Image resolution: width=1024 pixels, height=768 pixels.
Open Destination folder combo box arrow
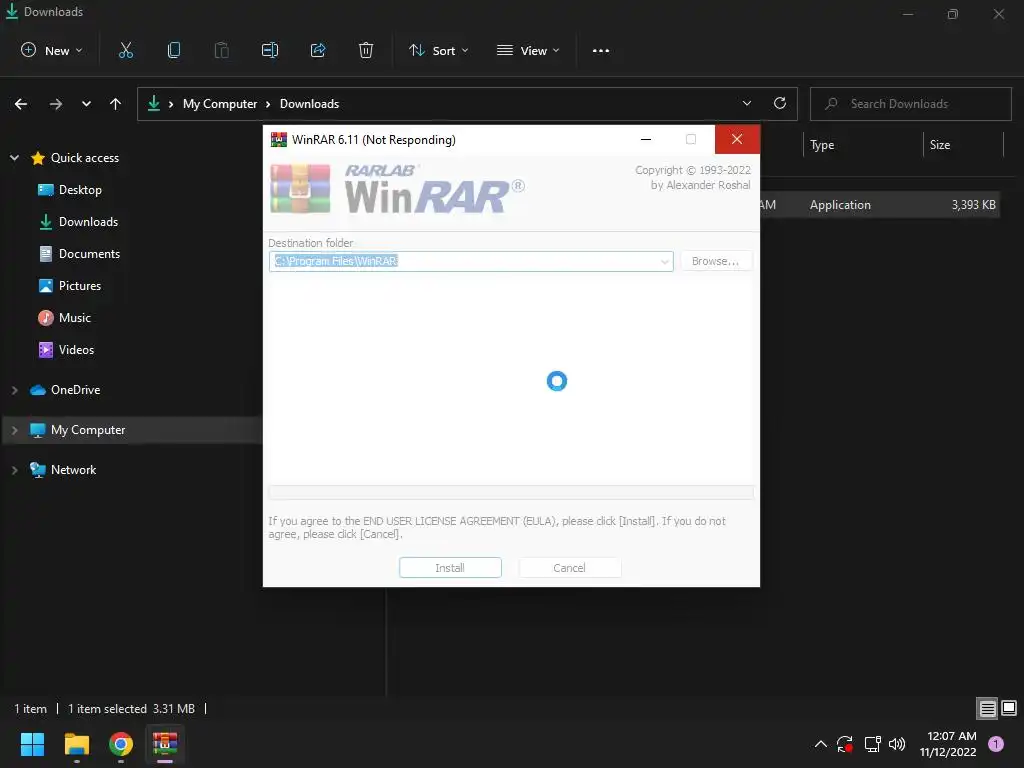pos(664,261)
